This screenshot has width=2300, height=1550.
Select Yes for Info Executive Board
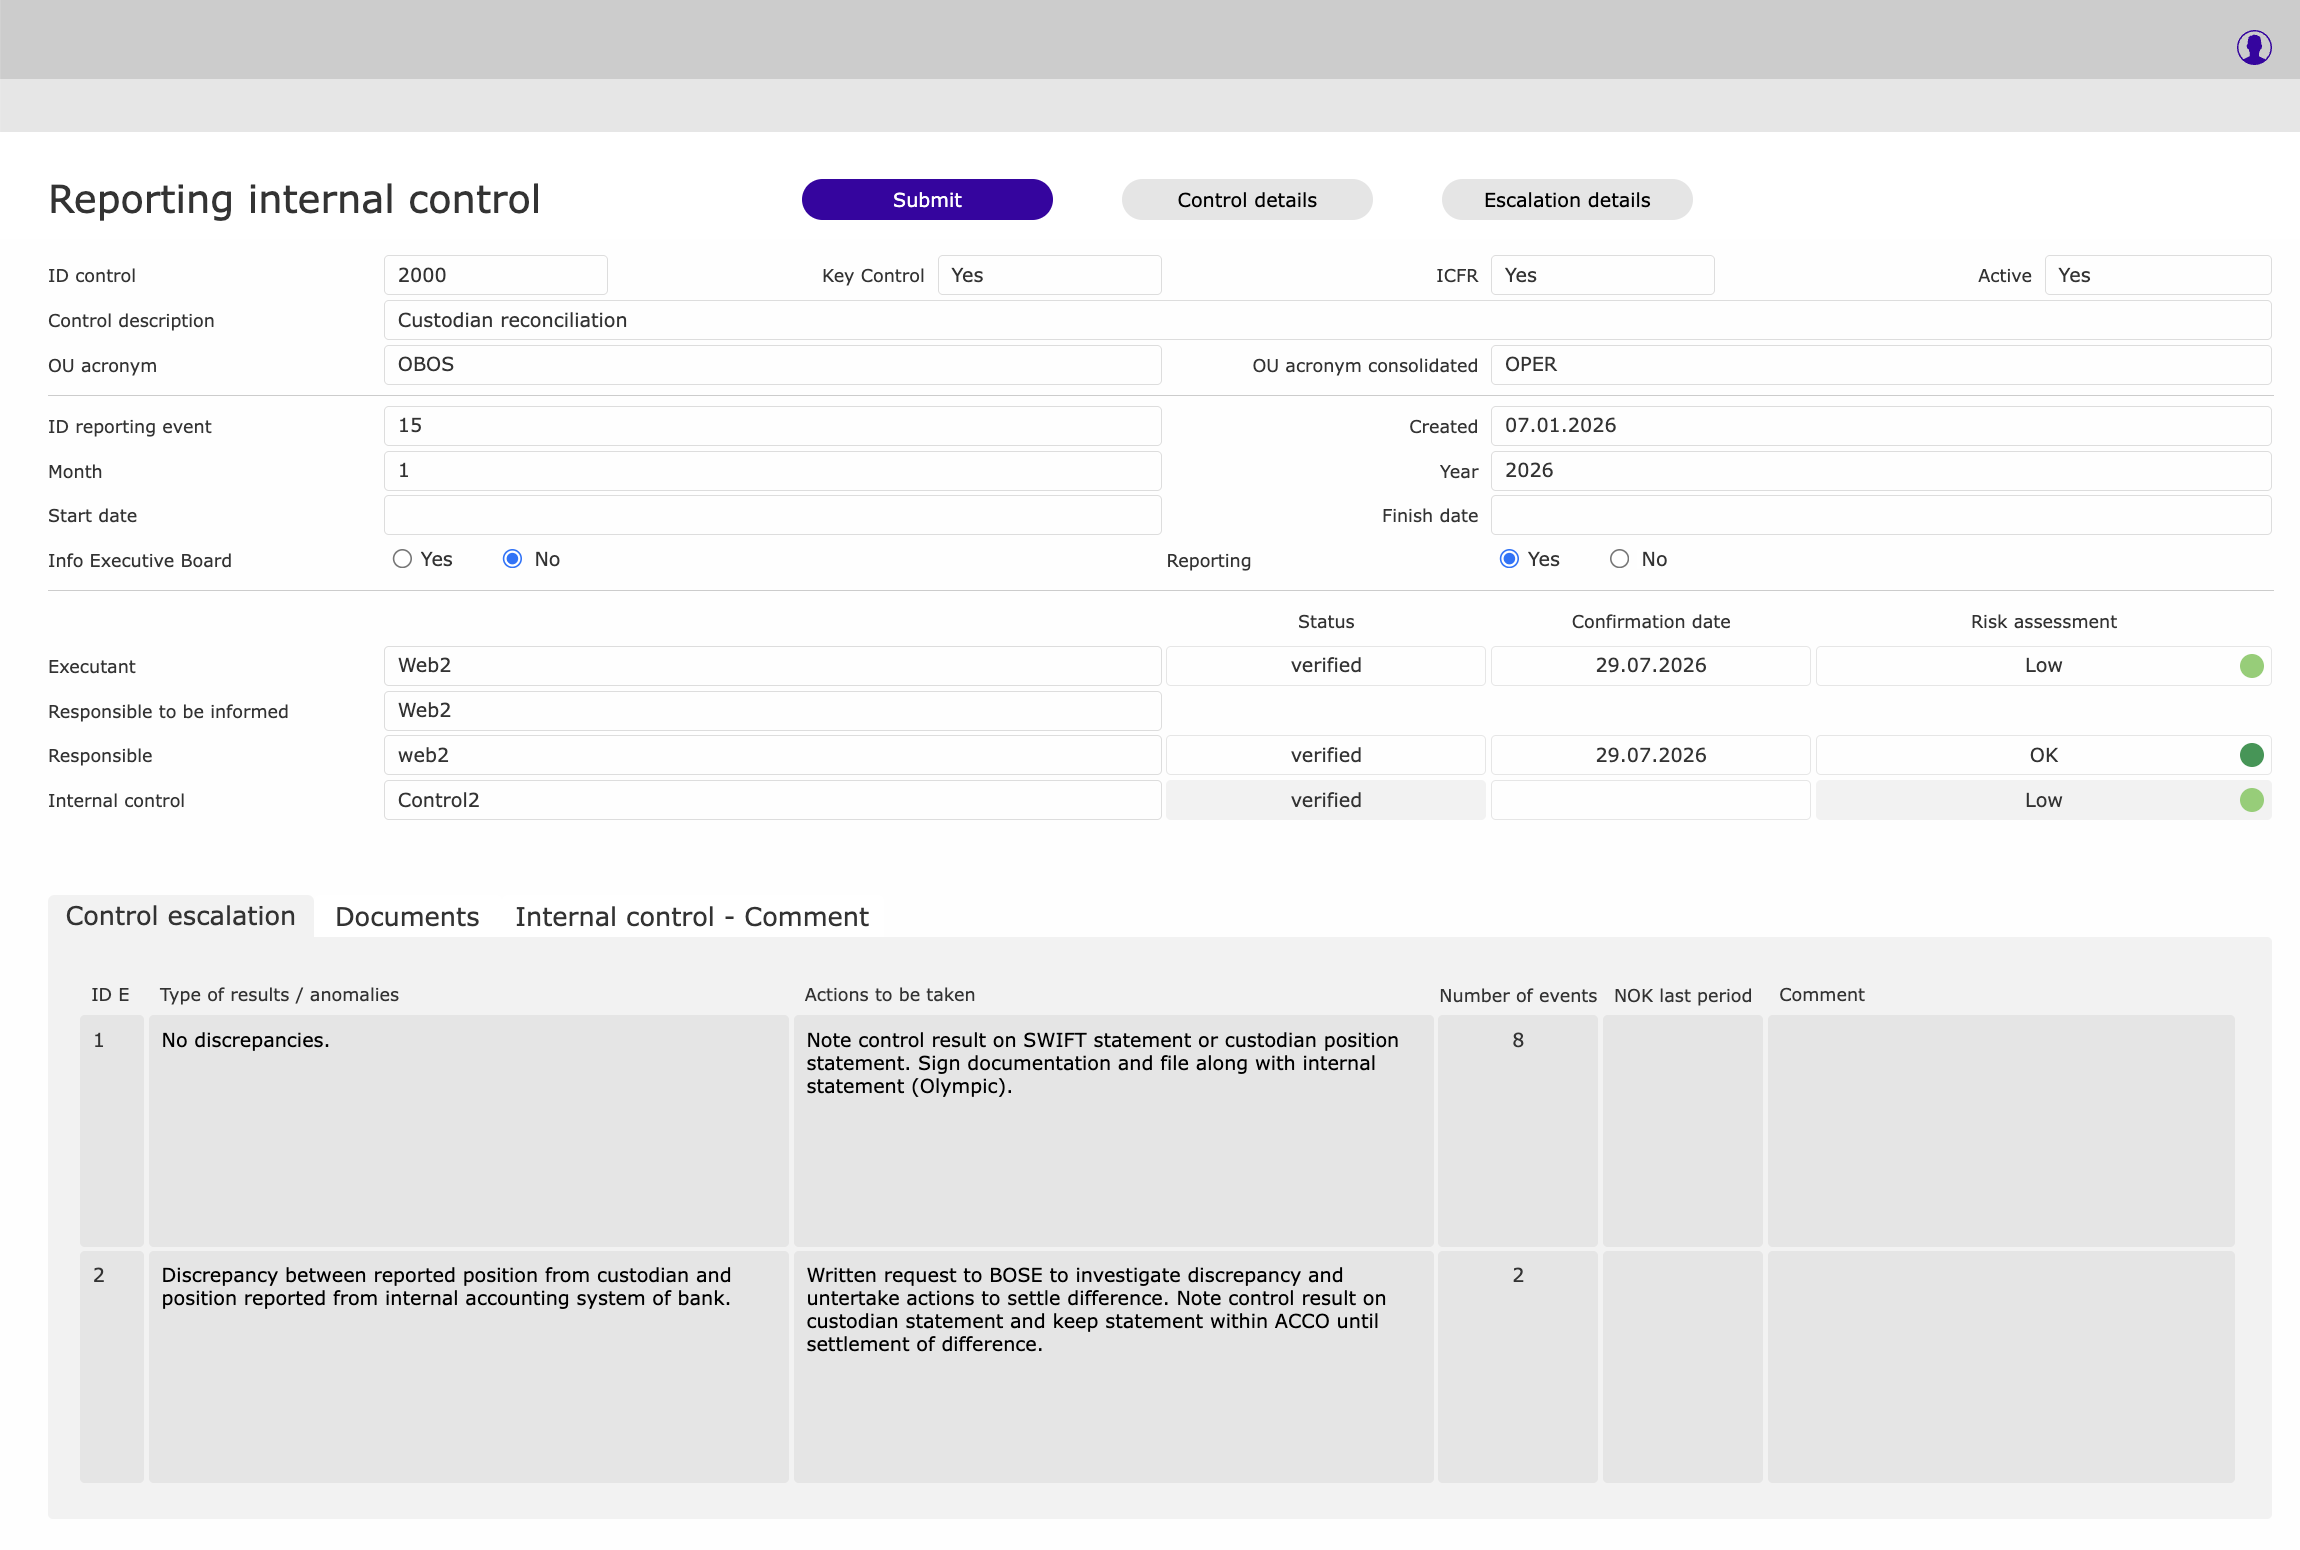pos(402,559)
